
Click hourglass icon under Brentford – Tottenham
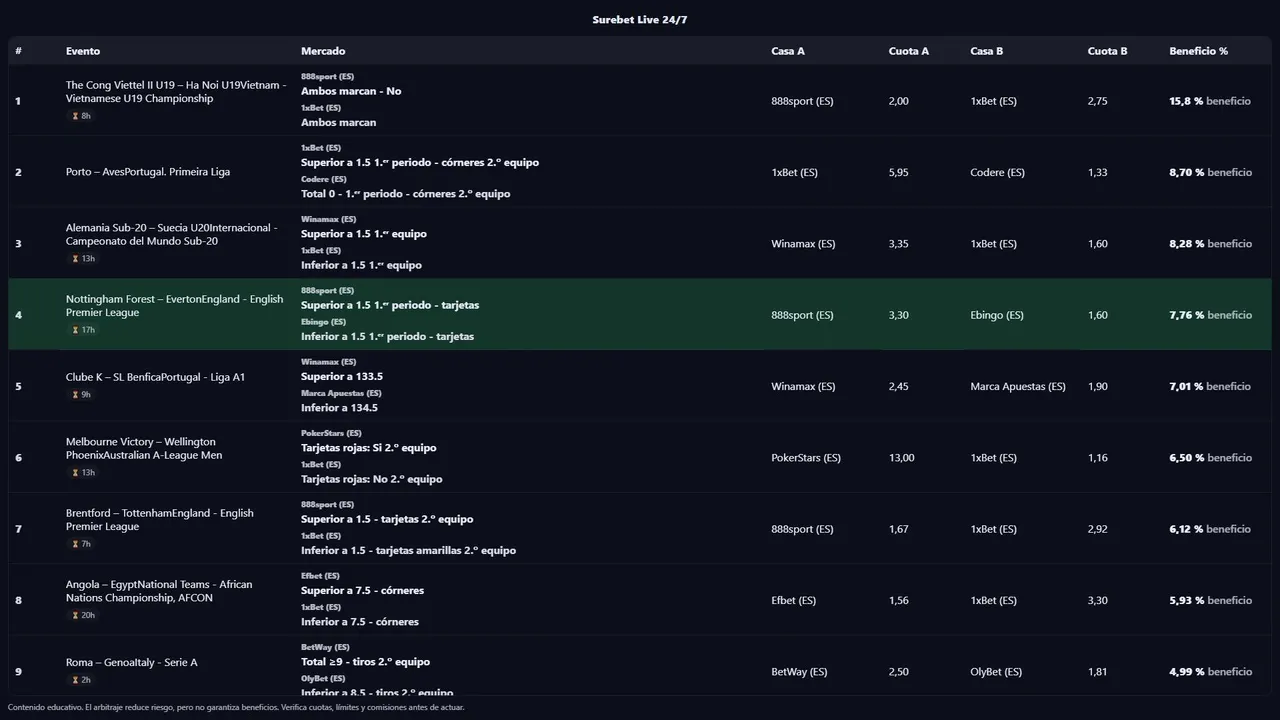coord(75,544)
